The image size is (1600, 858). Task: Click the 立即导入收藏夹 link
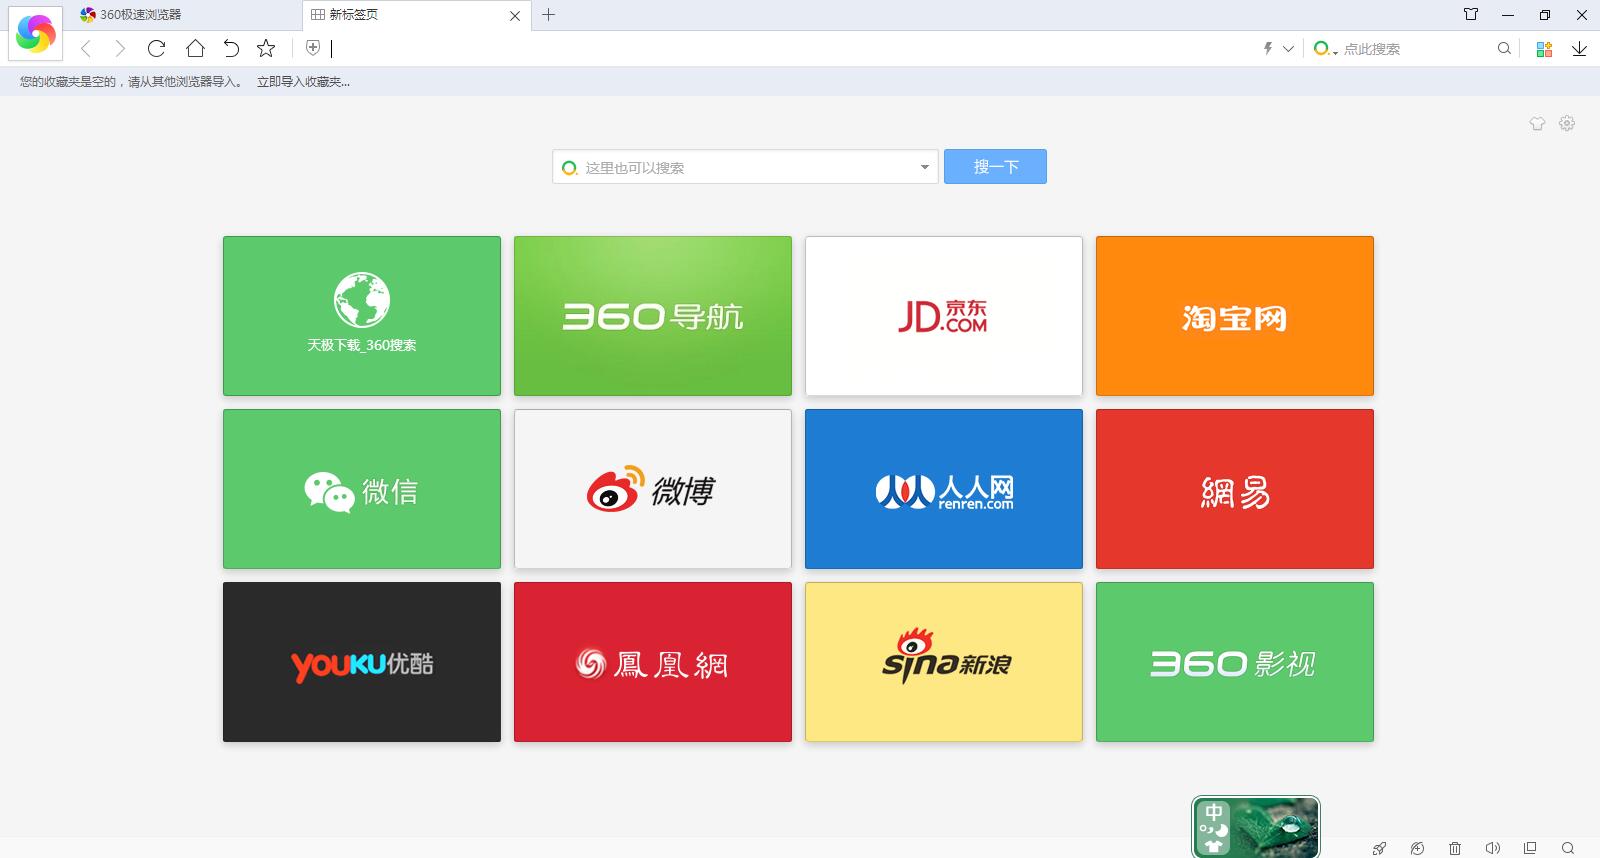pyautogui.click(x=303, y=82)
